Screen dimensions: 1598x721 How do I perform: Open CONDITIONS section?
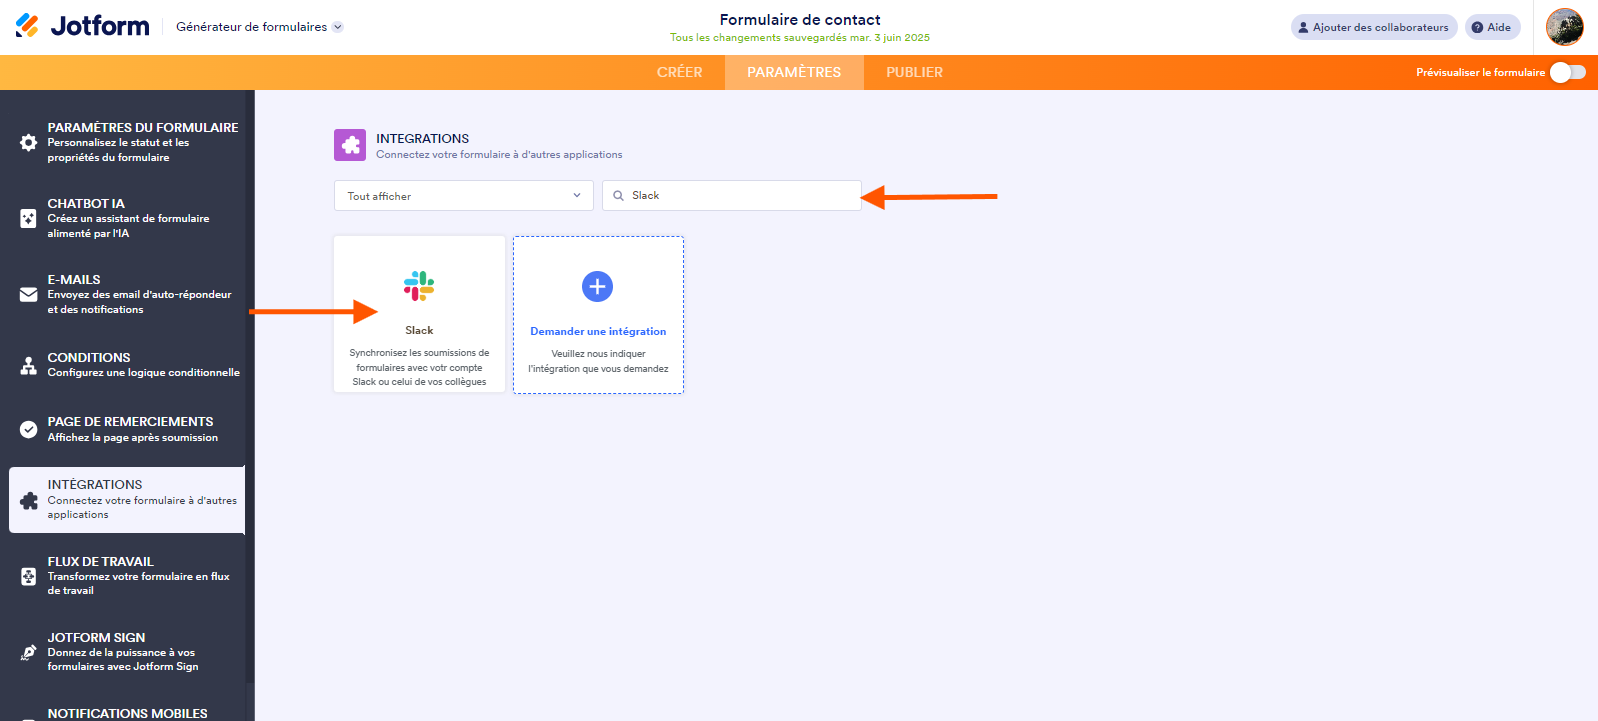(127, 365)
